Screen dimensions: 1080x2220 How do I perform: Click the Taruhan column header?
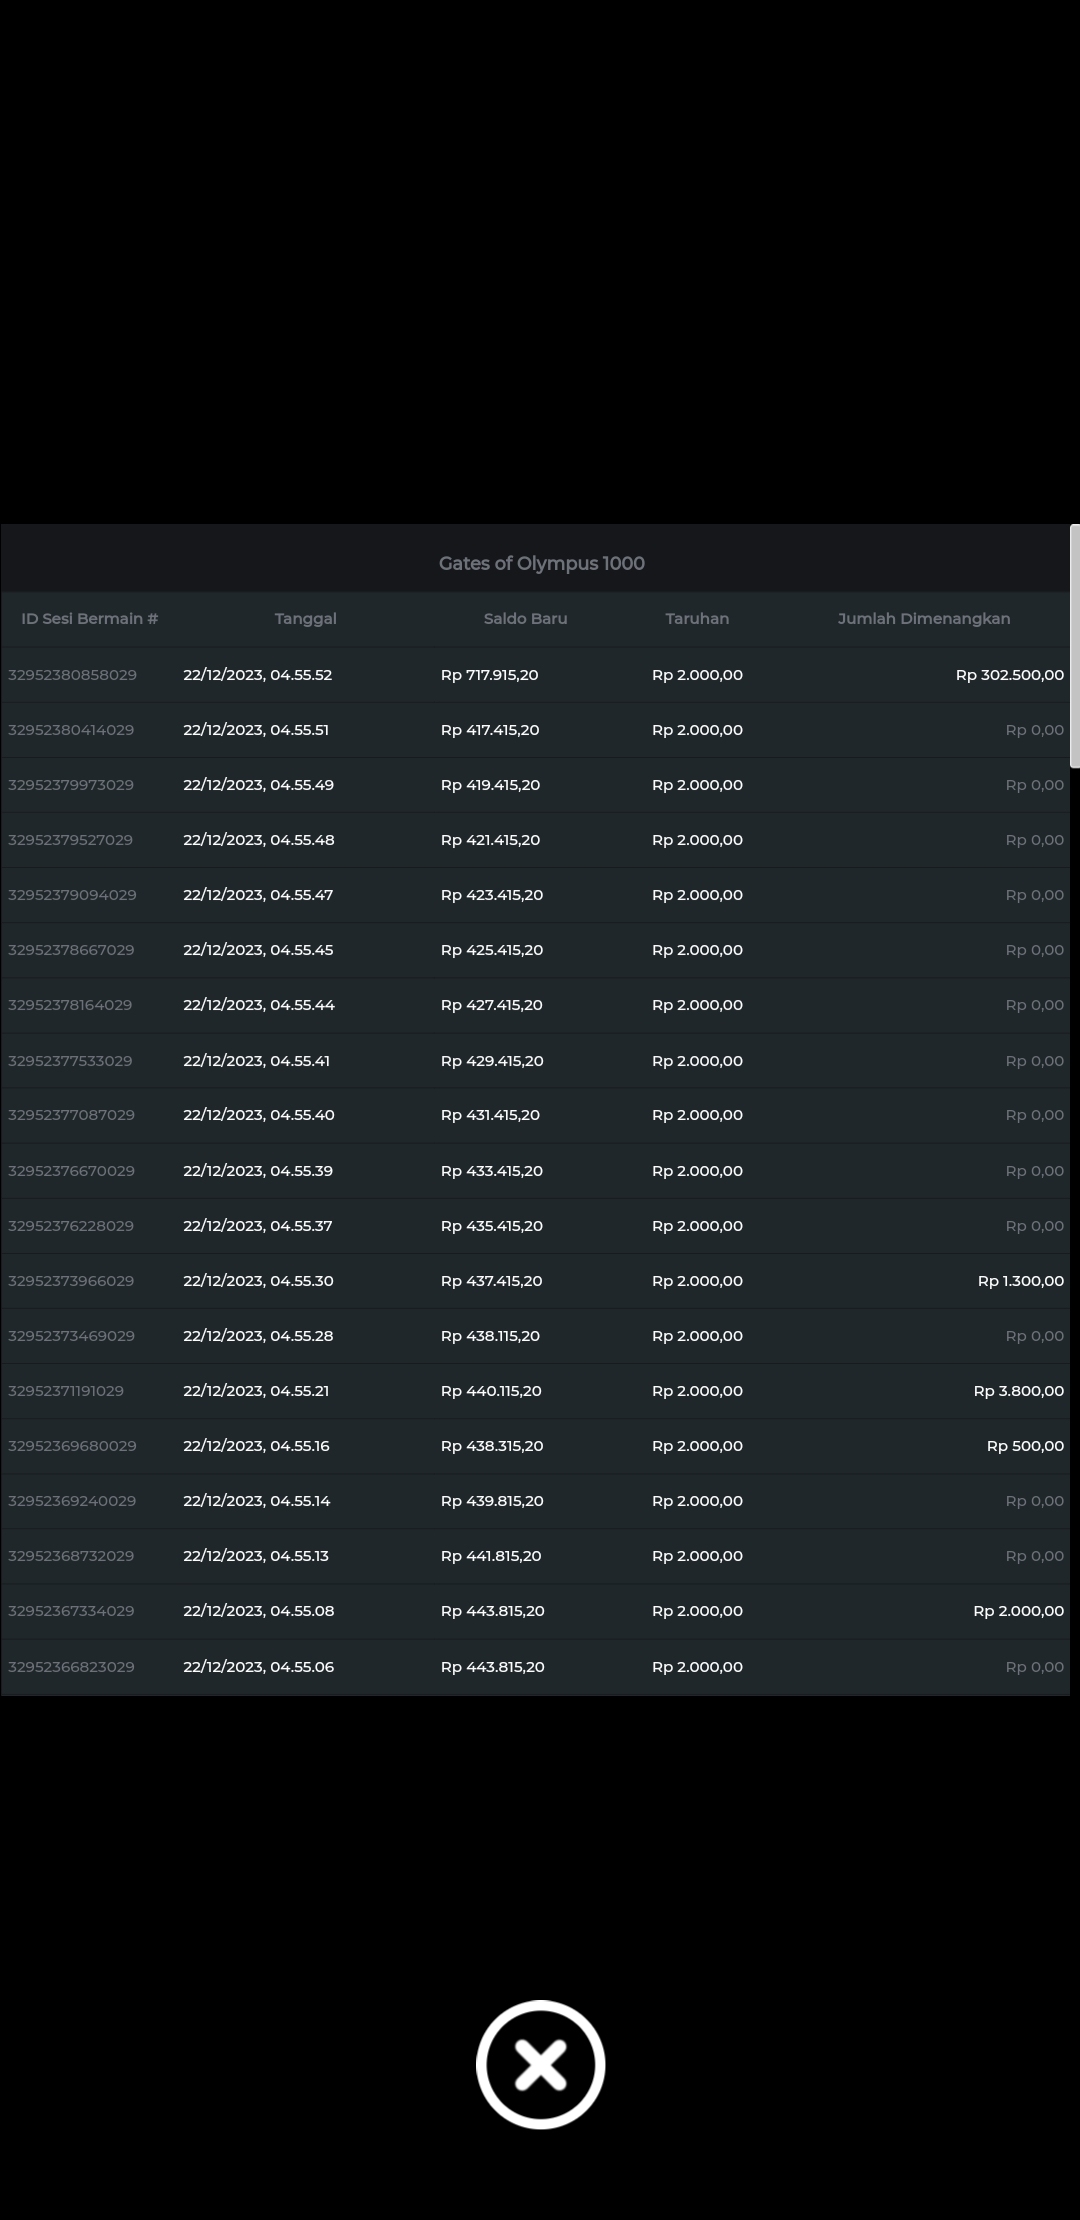(x=697, y=619)
